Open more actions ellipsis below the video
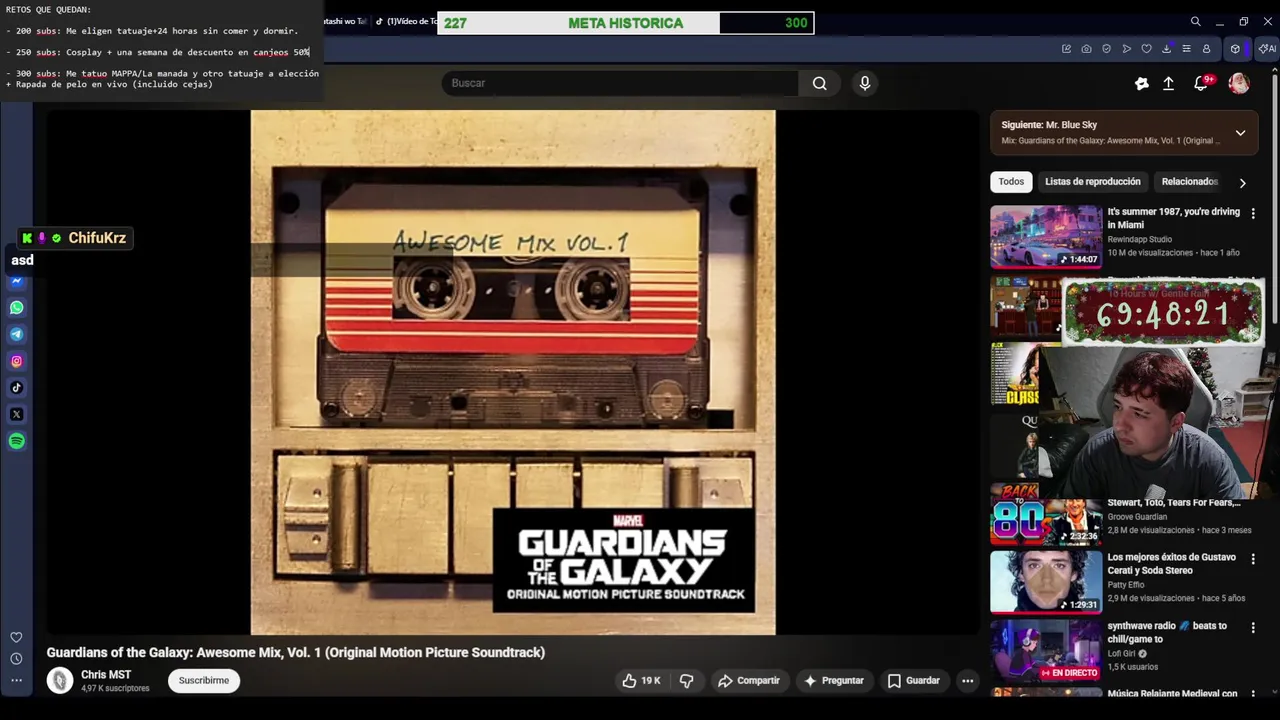Image resolution: width=1280 pixels, height=720 pixels. 967,681
